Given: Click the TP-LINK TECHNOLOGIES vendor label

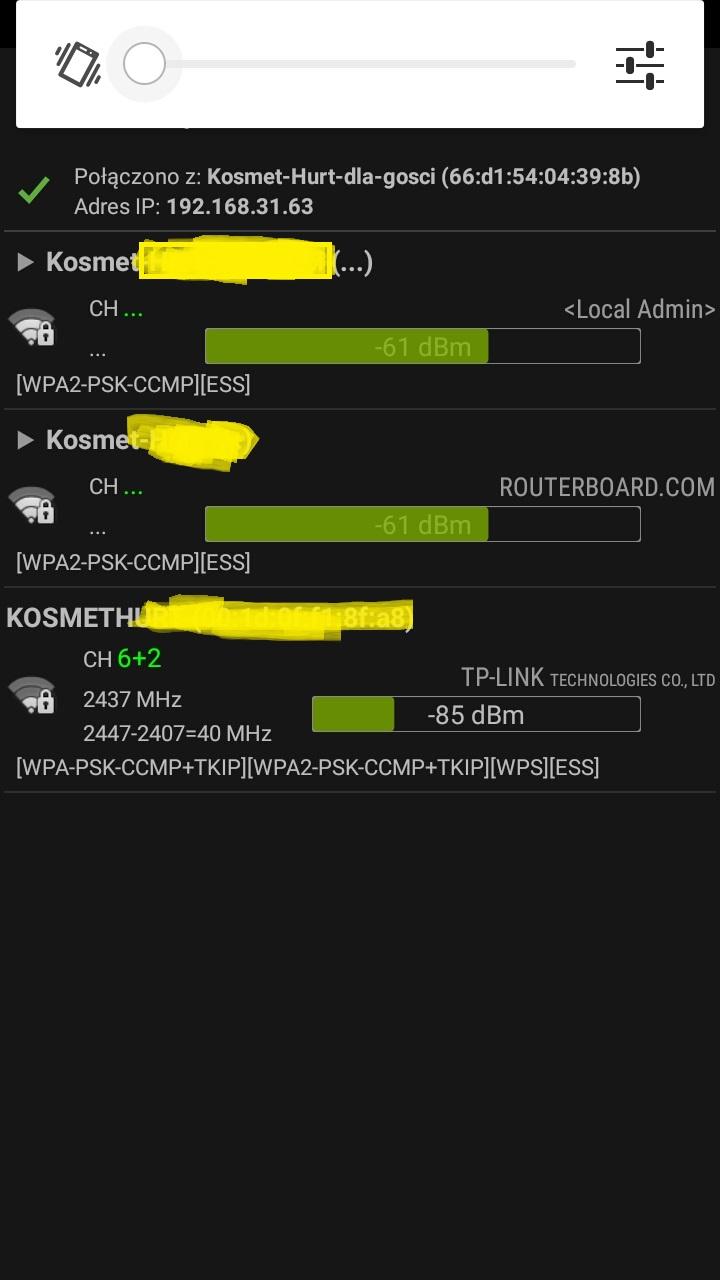Looking at the screenshot, I should [588, 678].
